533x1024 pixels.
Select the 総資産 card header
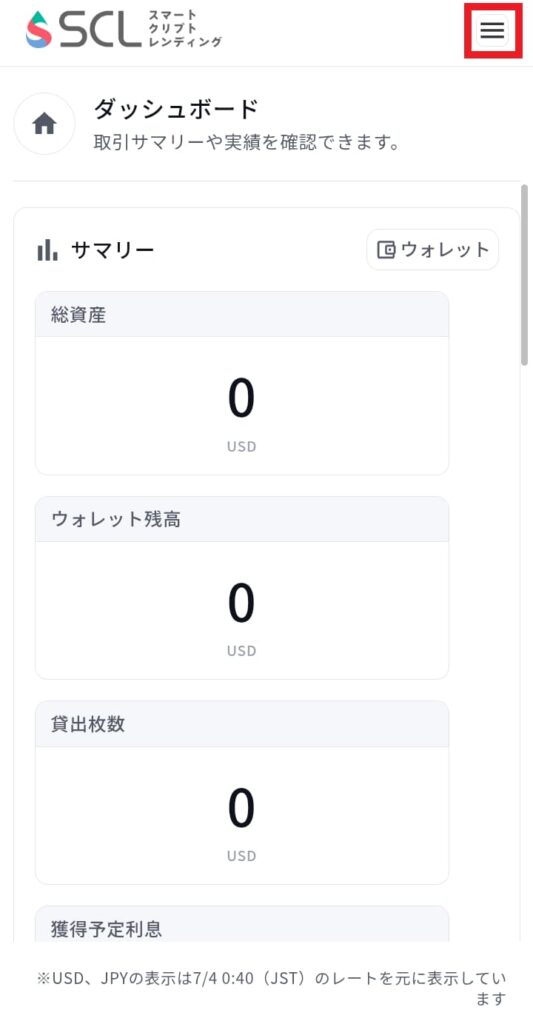[x=242, y=314]
